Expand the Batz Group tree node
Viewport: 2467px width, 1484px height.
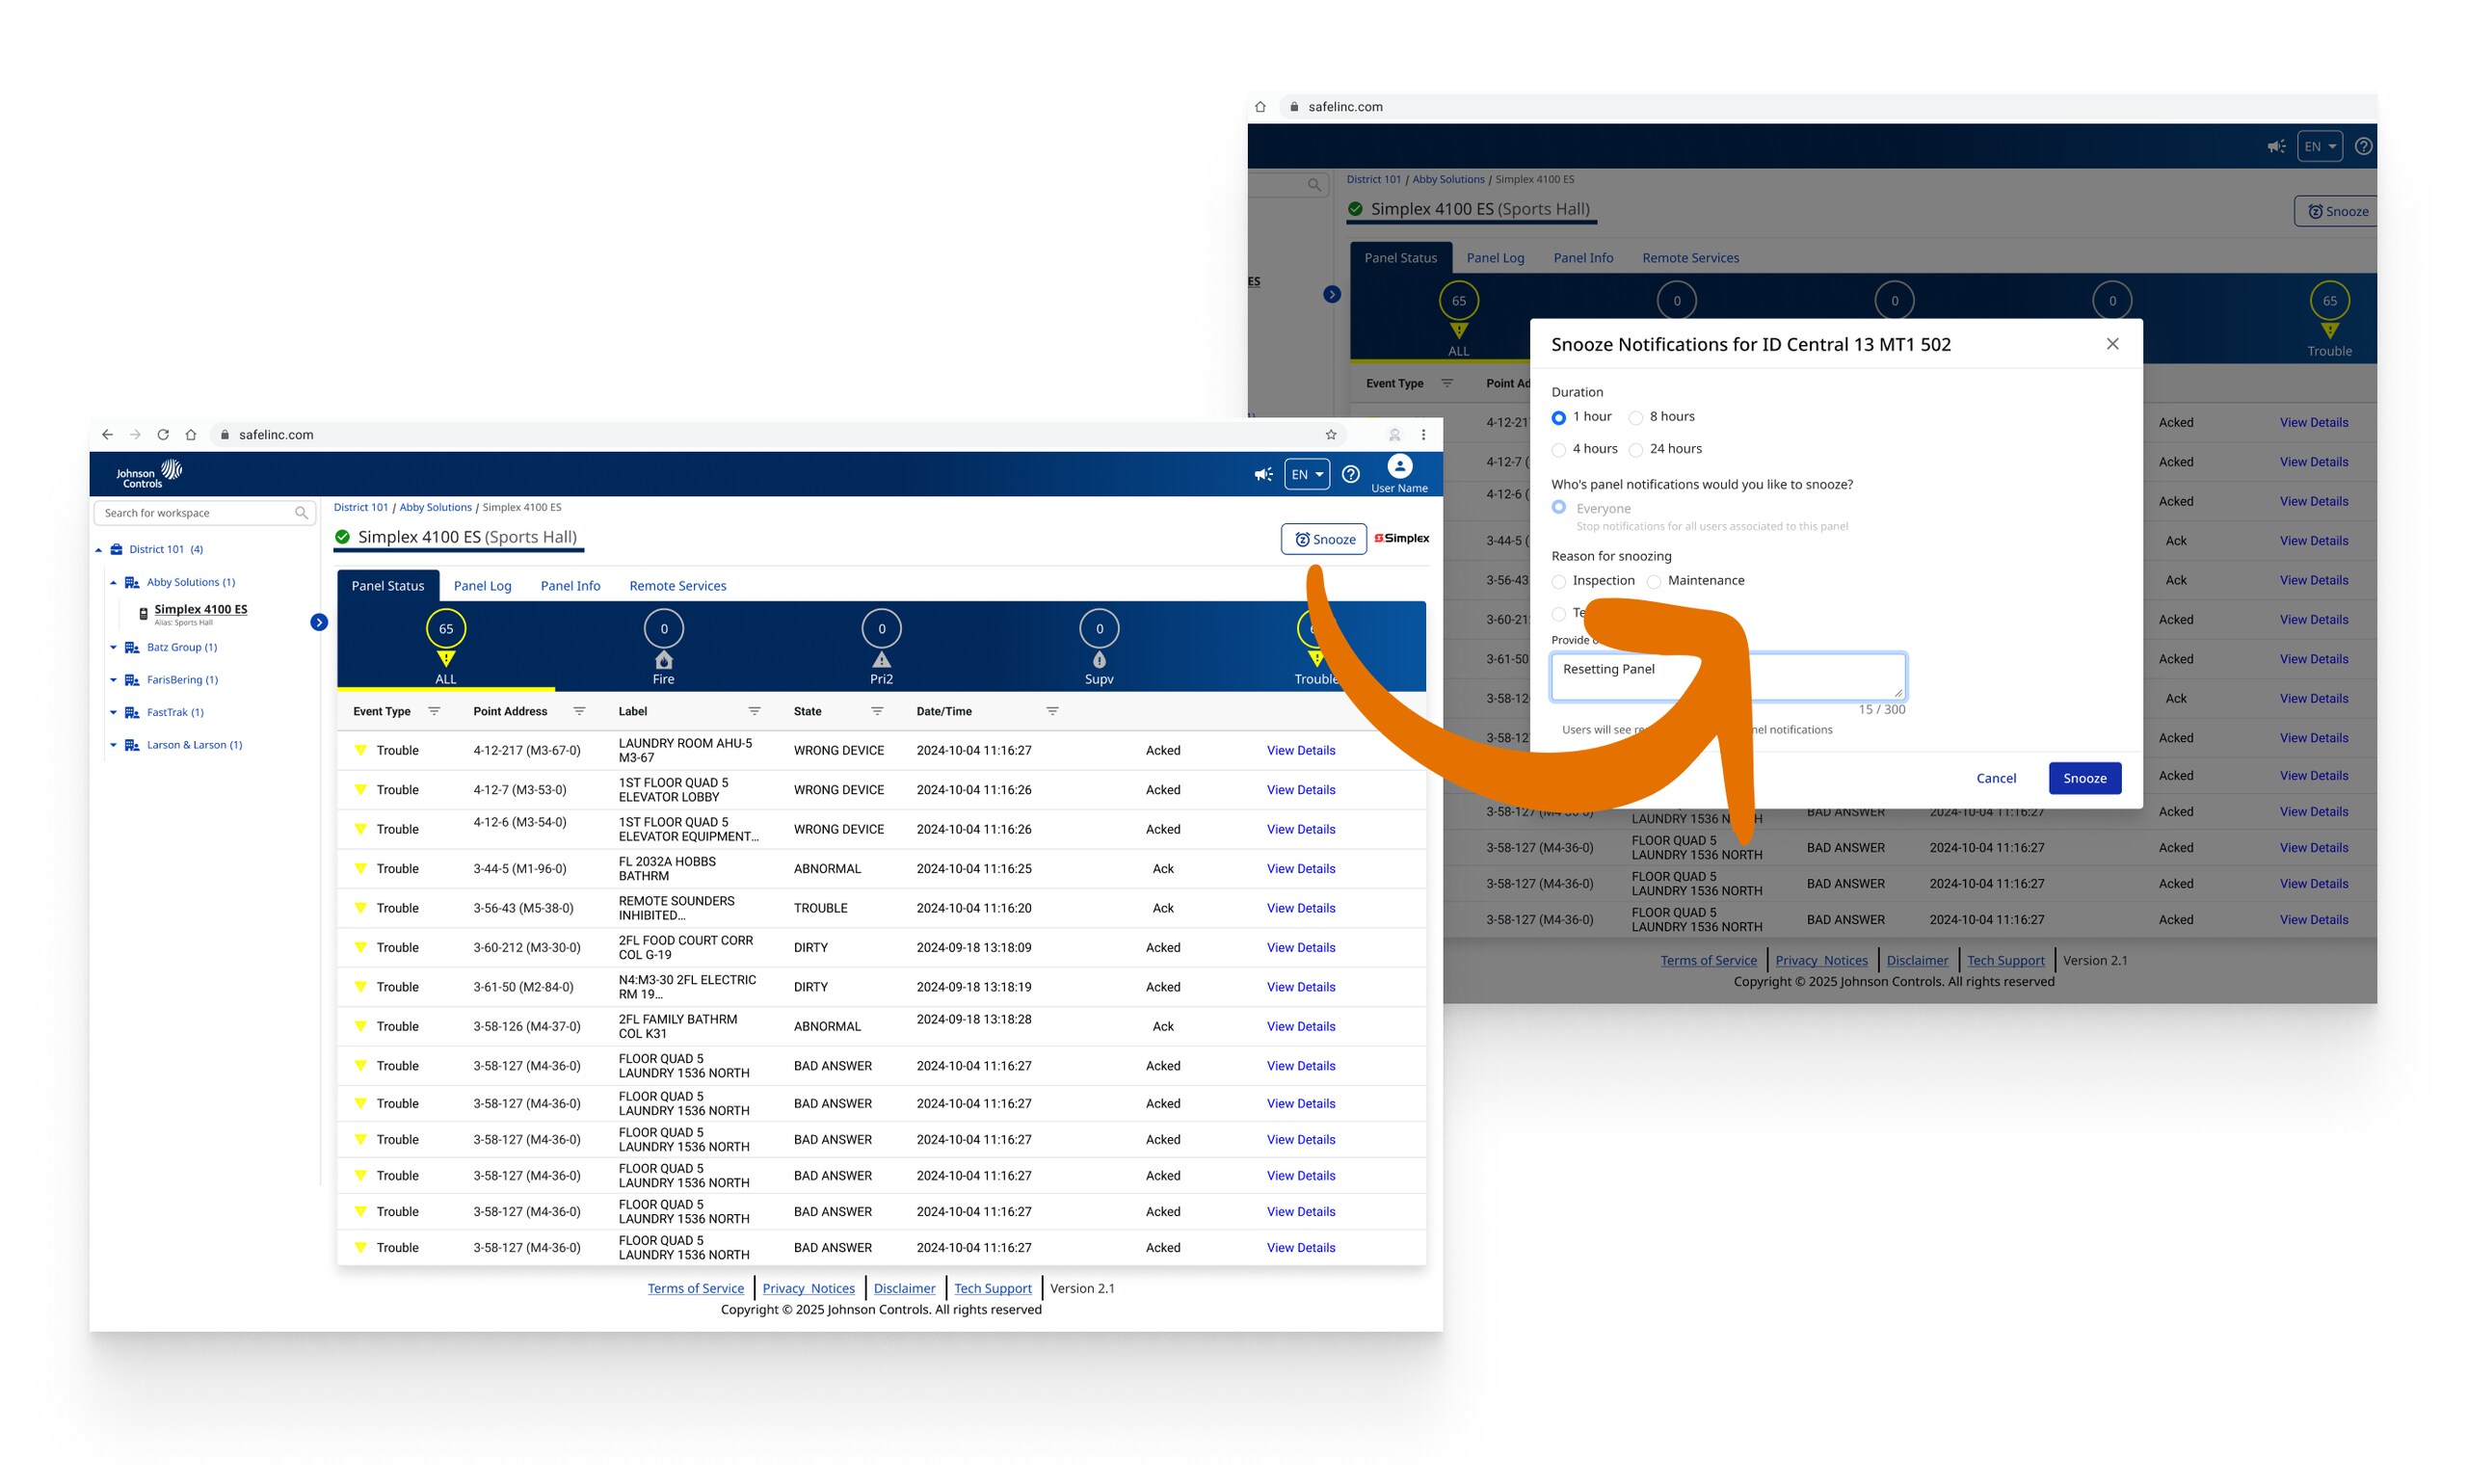(x=113, y=648)
